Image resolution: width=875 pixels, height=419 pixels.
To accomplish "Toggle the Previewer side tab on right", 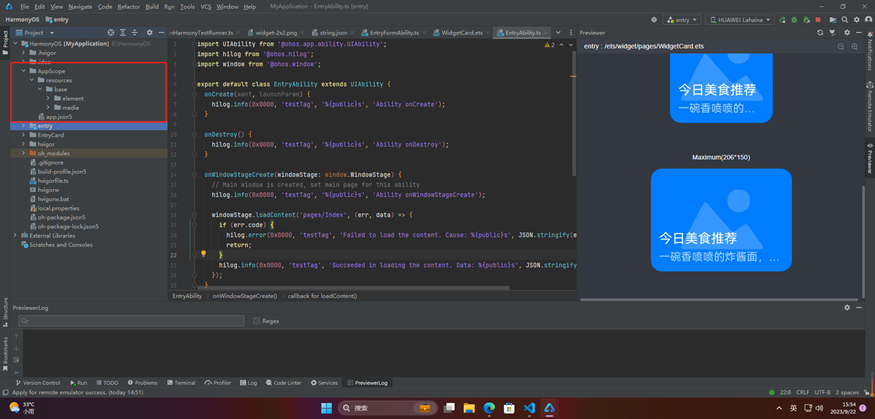I will tap(869, 158).
